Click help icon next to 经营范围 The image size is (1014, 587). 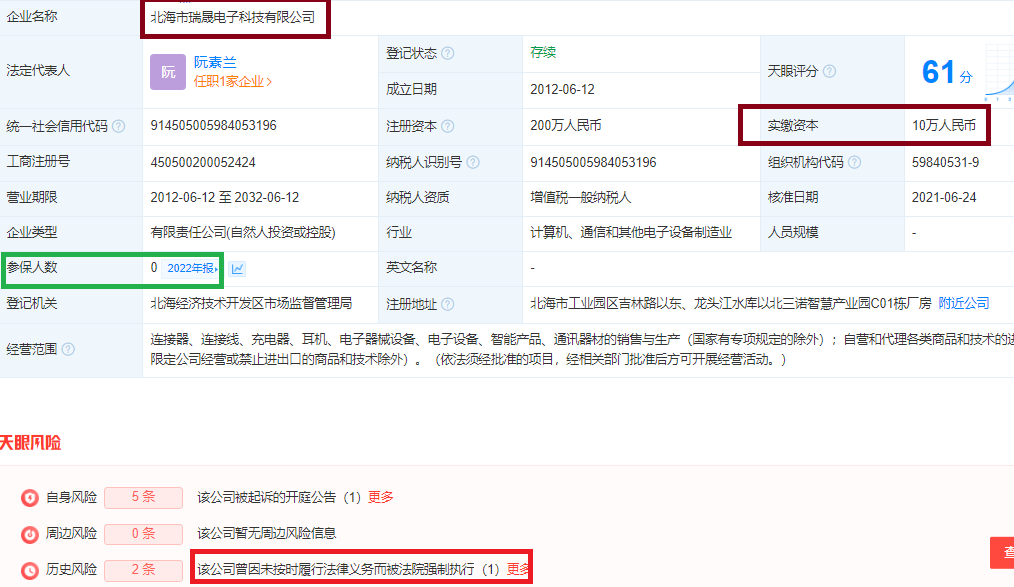(x=68, y=349)
